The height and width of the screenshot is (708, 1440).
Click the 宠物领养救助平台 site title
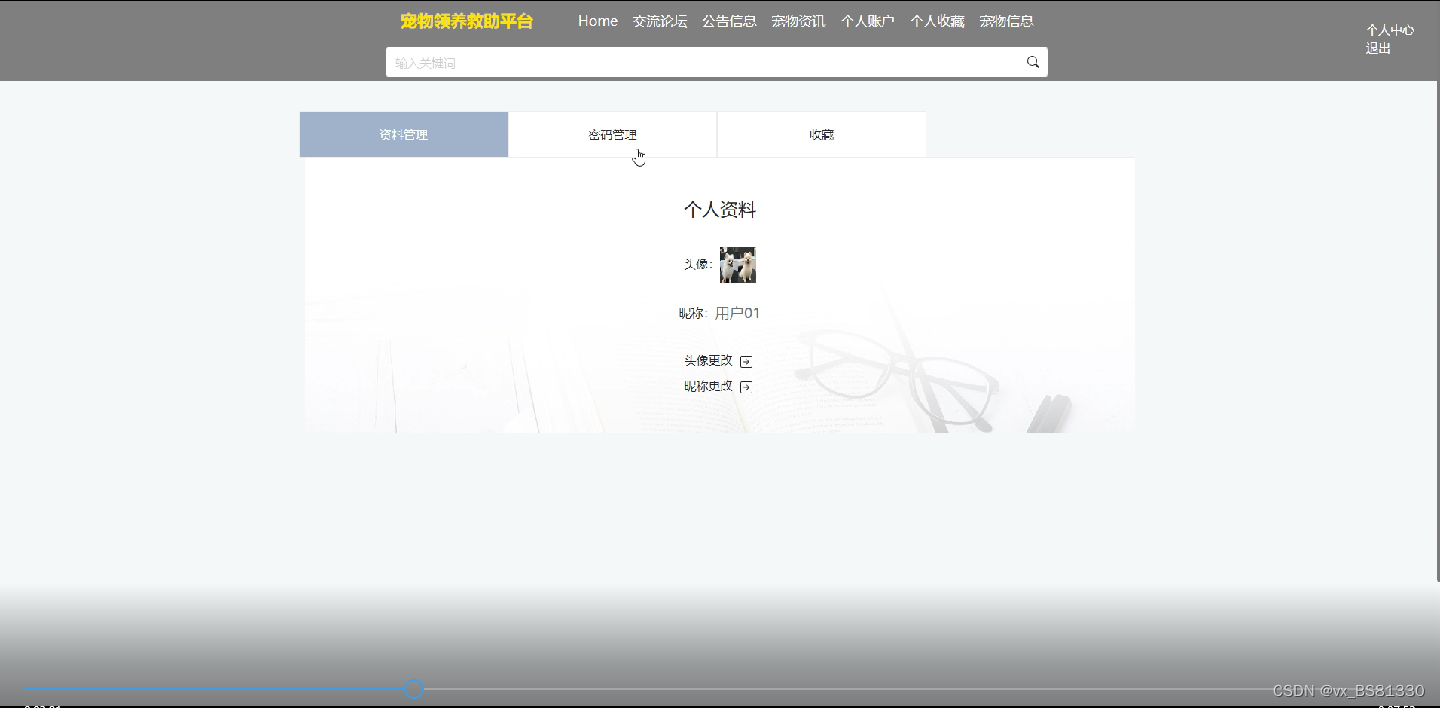467,22
